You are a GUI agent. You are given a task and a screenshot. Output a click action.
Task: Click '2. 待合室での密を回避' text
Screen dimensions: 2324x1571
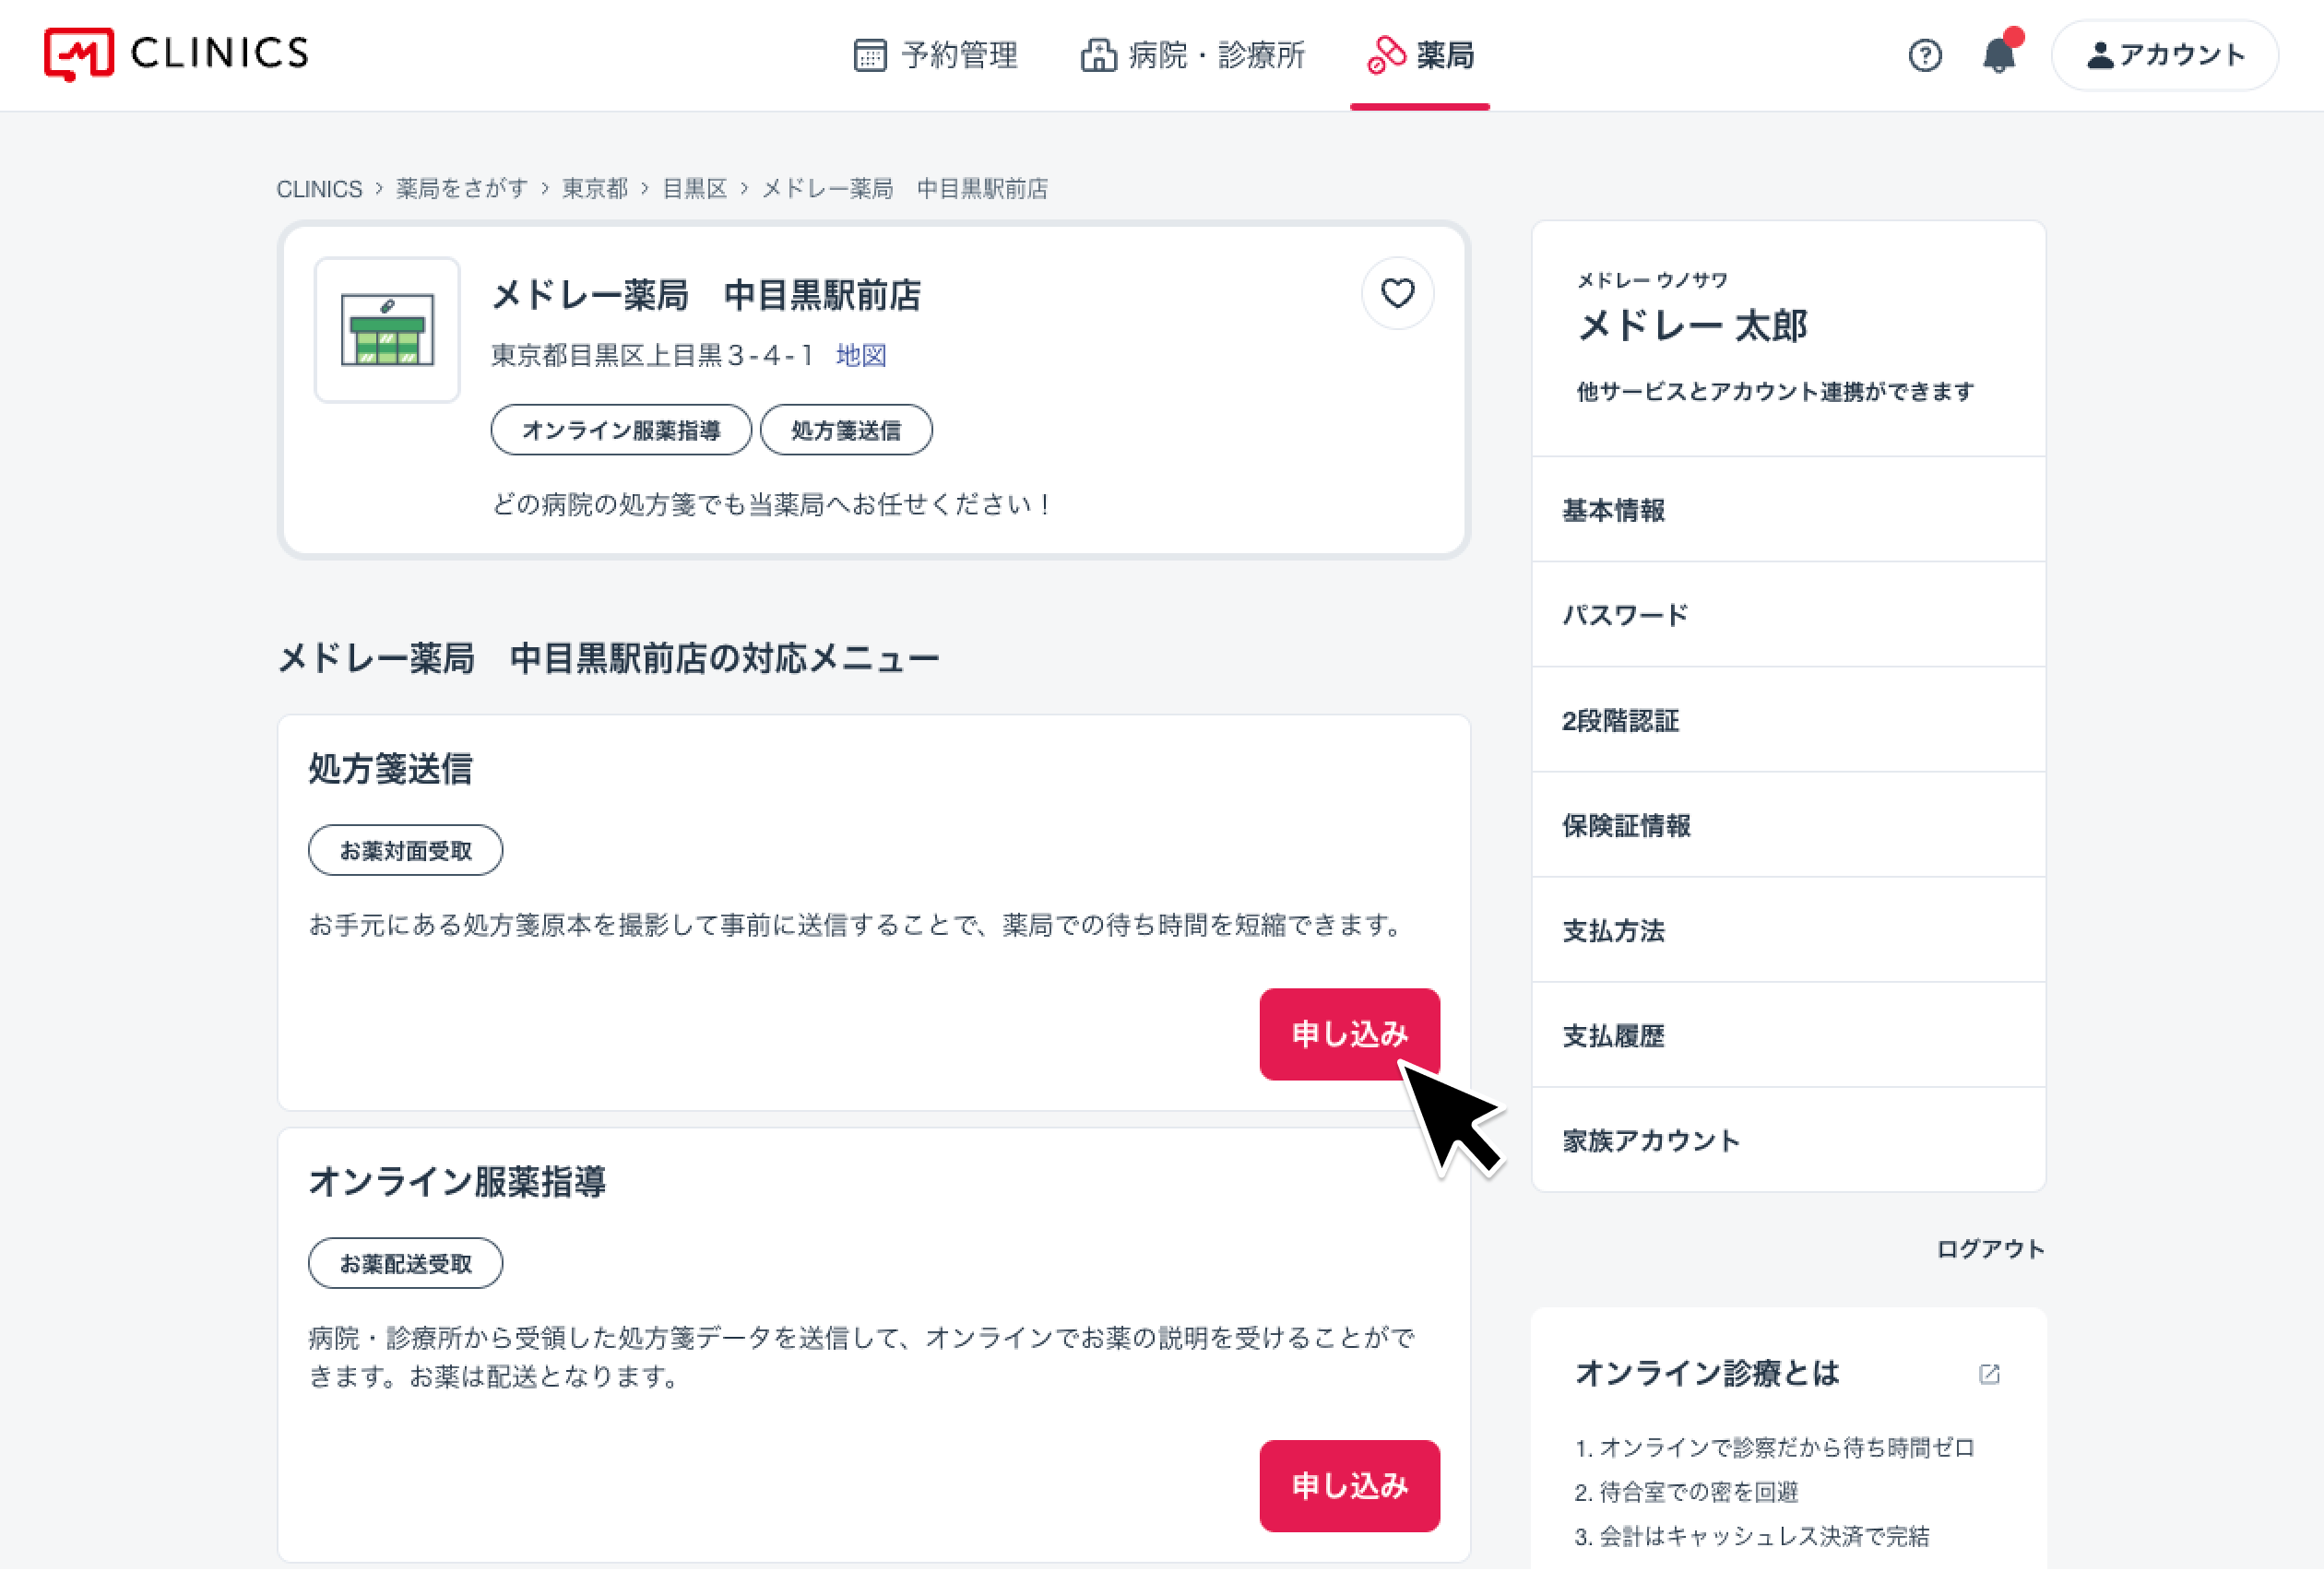pos(1686,1493)
